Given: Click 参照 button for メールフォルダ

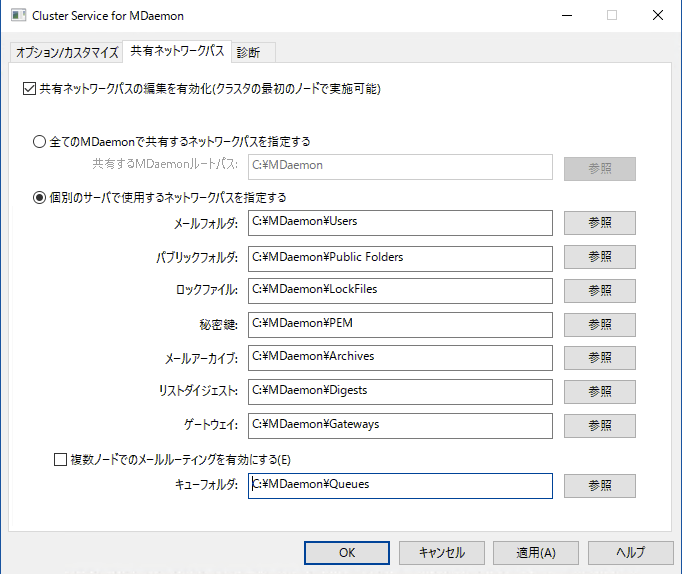Looking at the screenshot, I should [x=599, y=223].
